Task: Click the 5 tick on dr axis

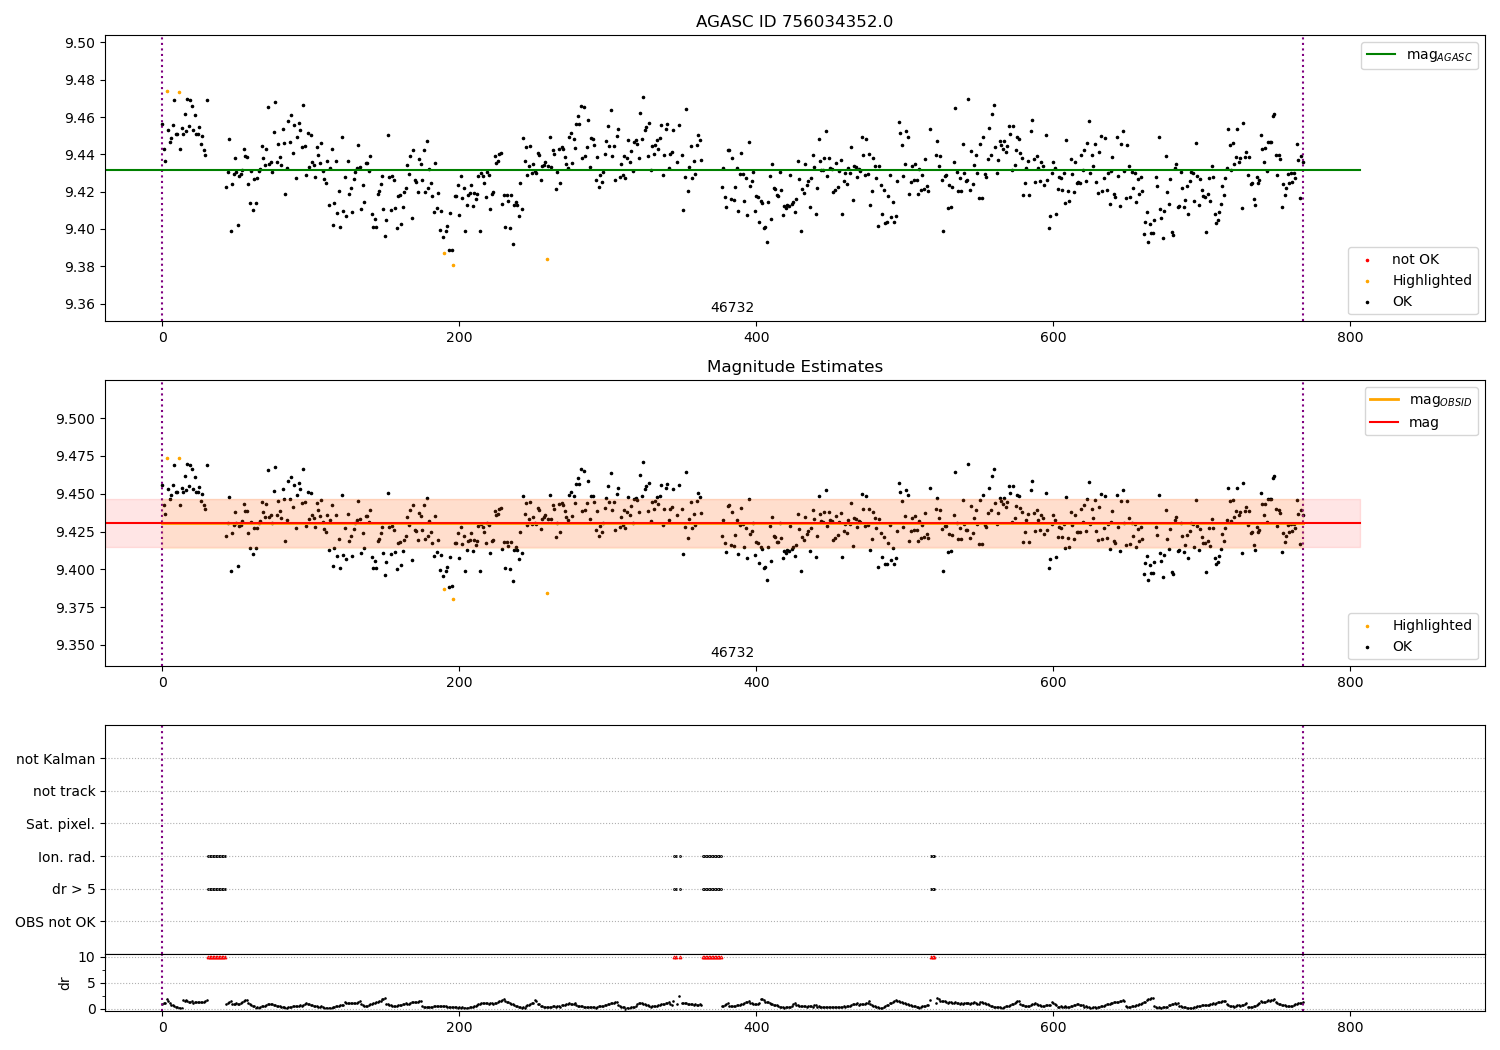Action: click(91, 984)
